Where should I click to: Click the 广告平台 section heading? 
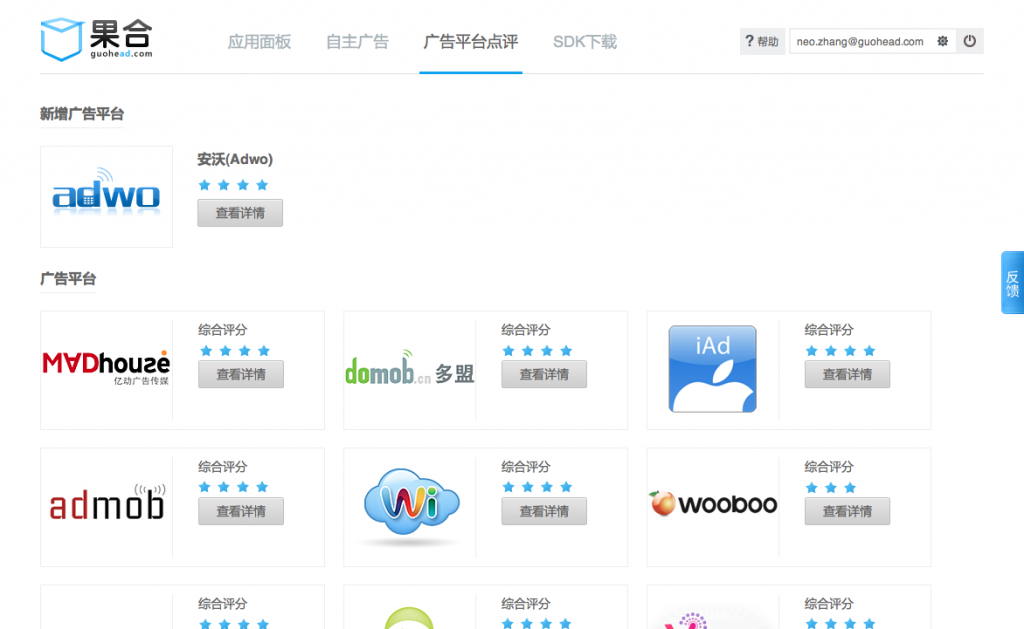point(68,279)
